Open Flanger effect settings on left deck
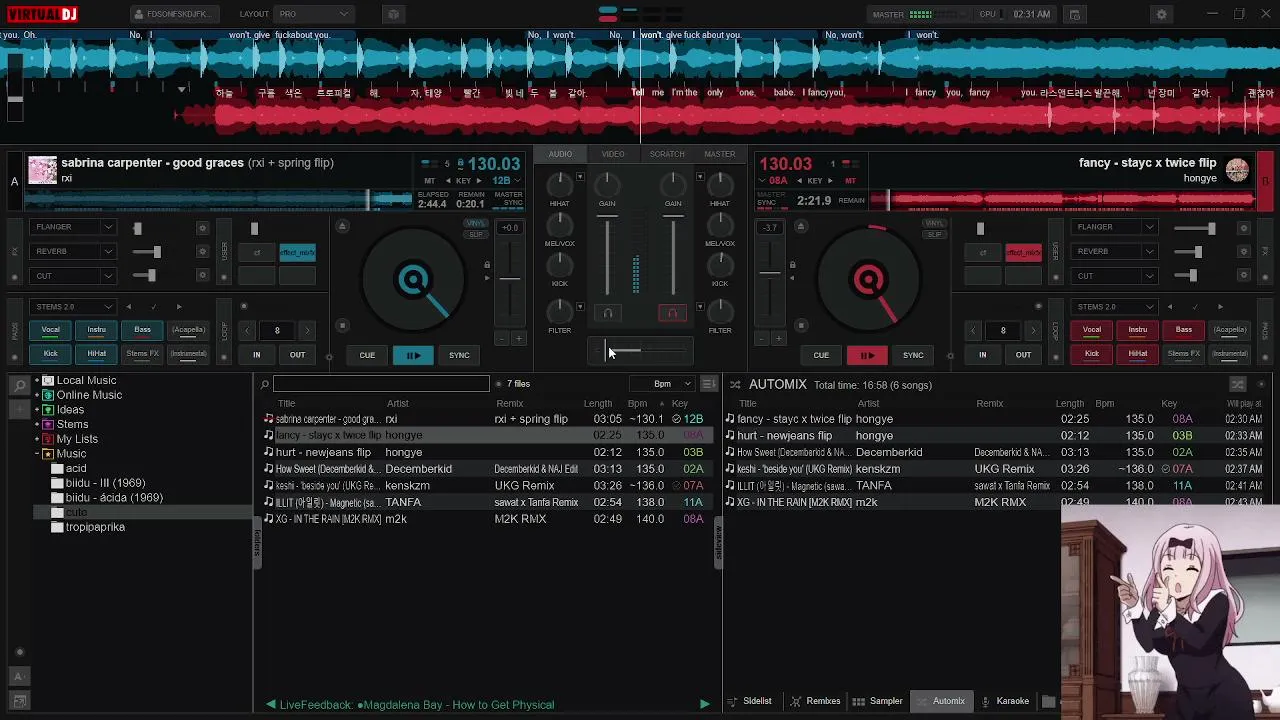Image resolution: width=1280 pixels, height=720 pixels. coord(202,227)
